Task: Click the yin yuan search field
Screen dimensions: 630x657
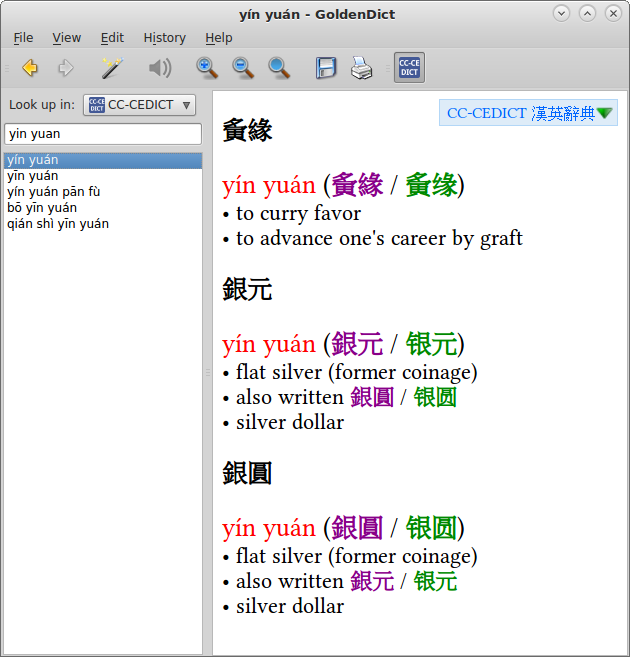Action: [103, 134]
